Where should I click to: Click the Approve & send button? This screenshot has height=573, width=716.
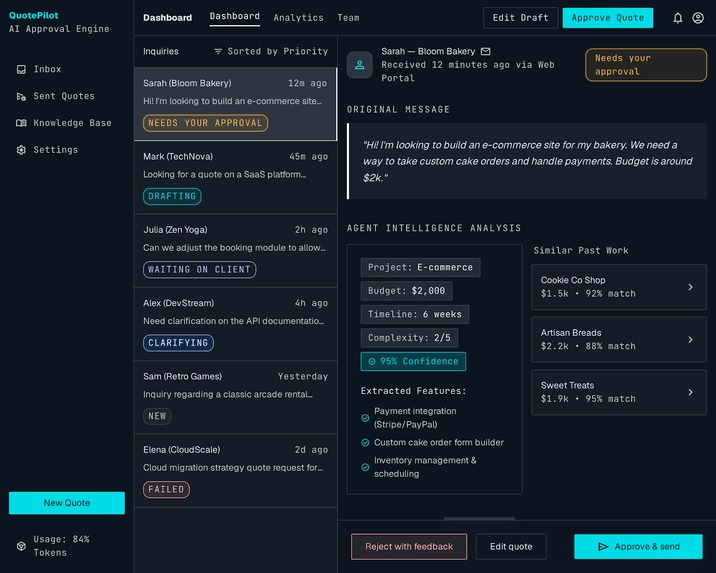point(638,547)
